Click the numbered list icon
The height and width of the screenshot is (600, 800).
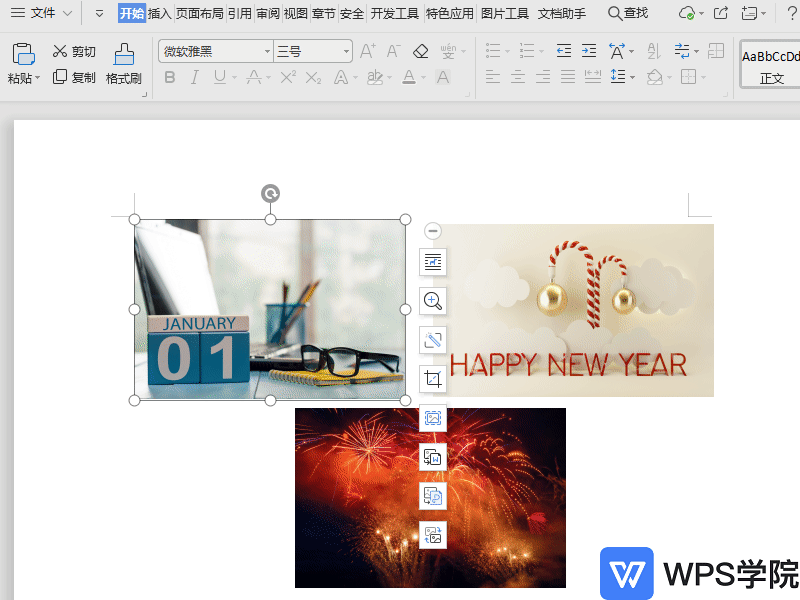pyautogui.click(x=527, y=51)
